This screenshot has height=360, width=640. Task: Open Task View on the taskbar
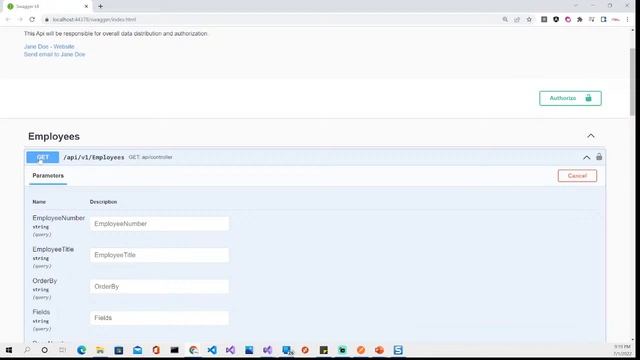[62, 350]
